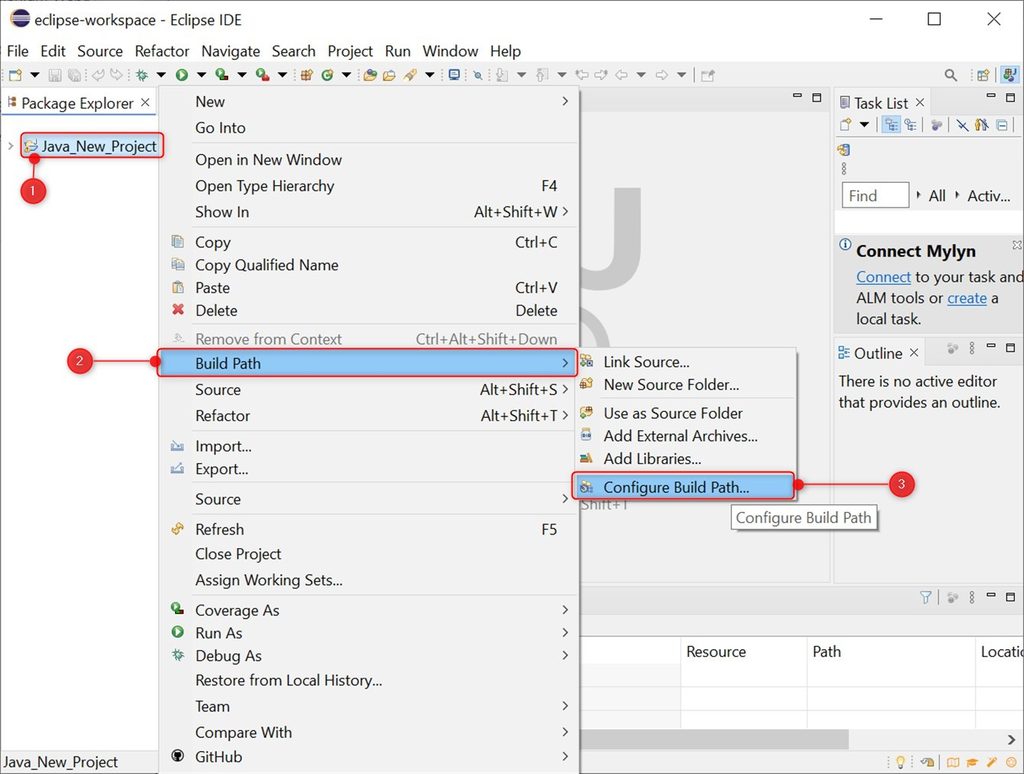
Task: Close the Task List tab
Action: 920,103
